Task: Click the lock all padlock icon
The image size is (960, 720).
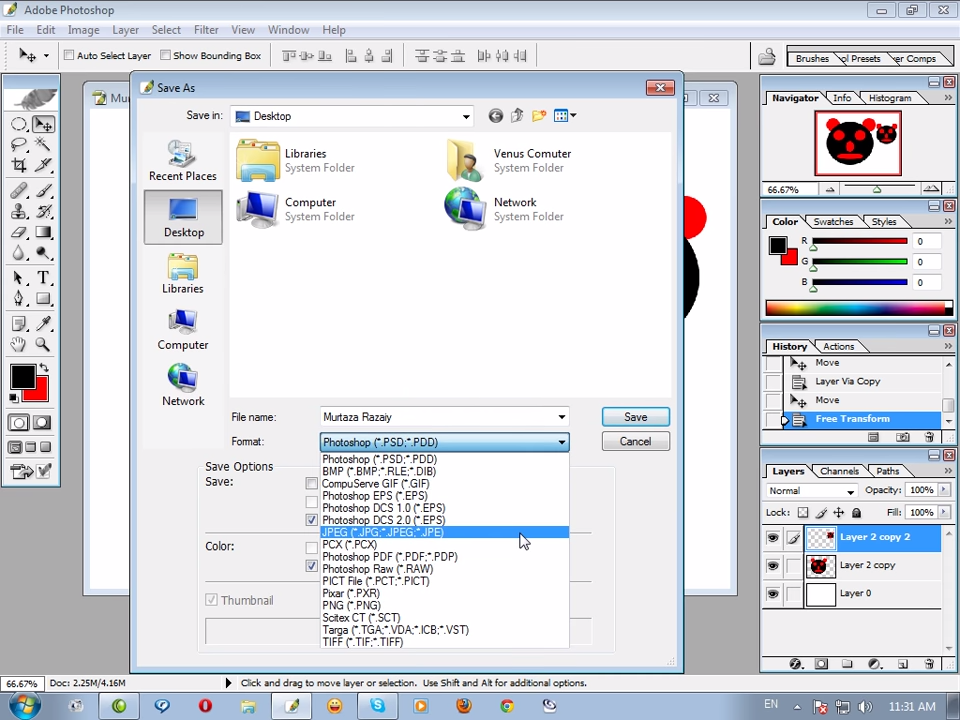Action: point(857,512)
